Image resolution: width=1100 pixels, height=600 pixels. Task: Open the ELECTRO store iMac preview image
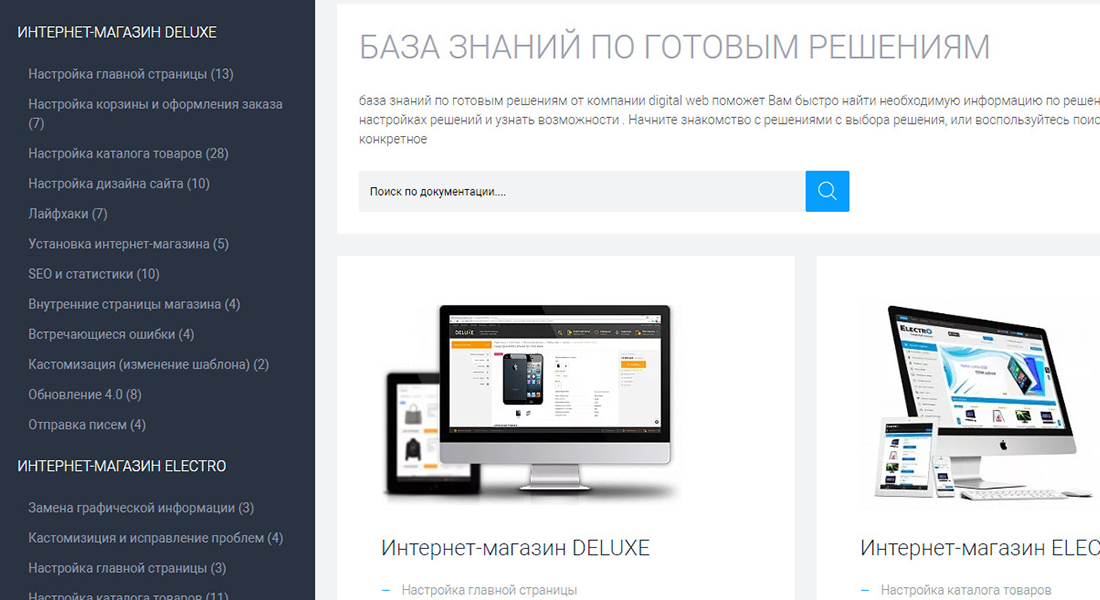(985, 400)
